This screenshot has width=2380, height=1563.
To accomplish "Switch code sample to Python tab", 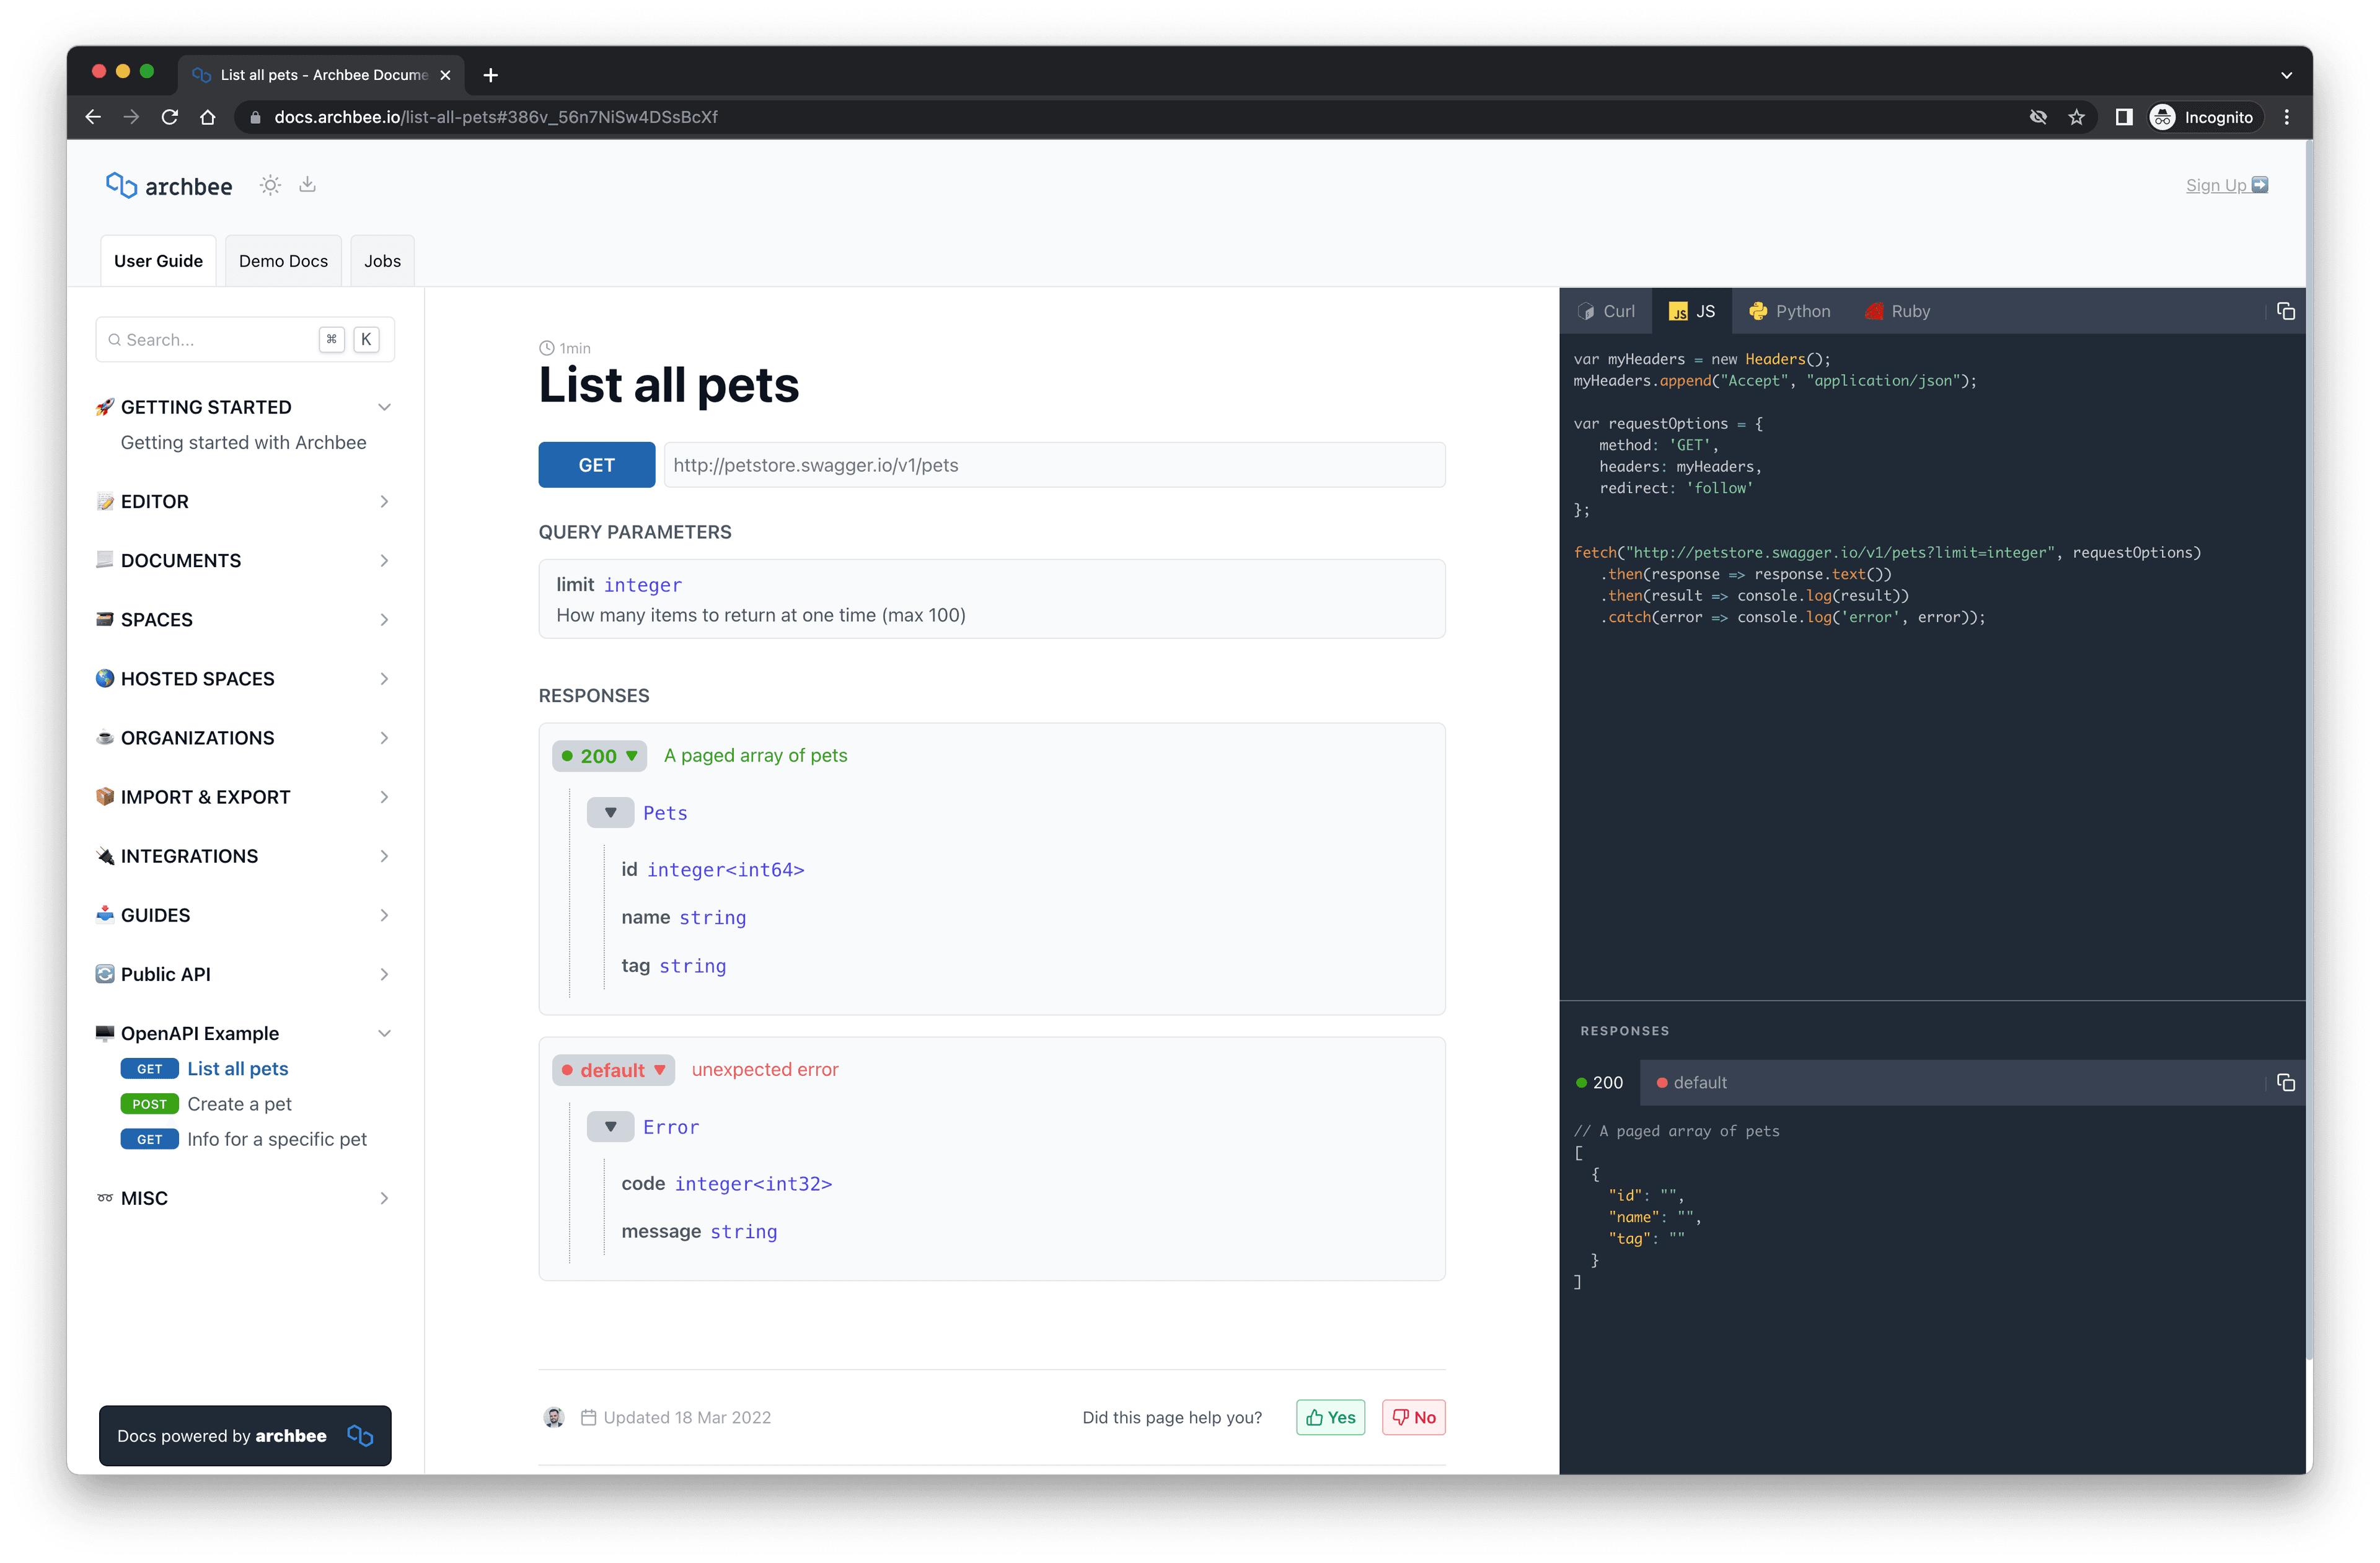I will coord(1789,311).
